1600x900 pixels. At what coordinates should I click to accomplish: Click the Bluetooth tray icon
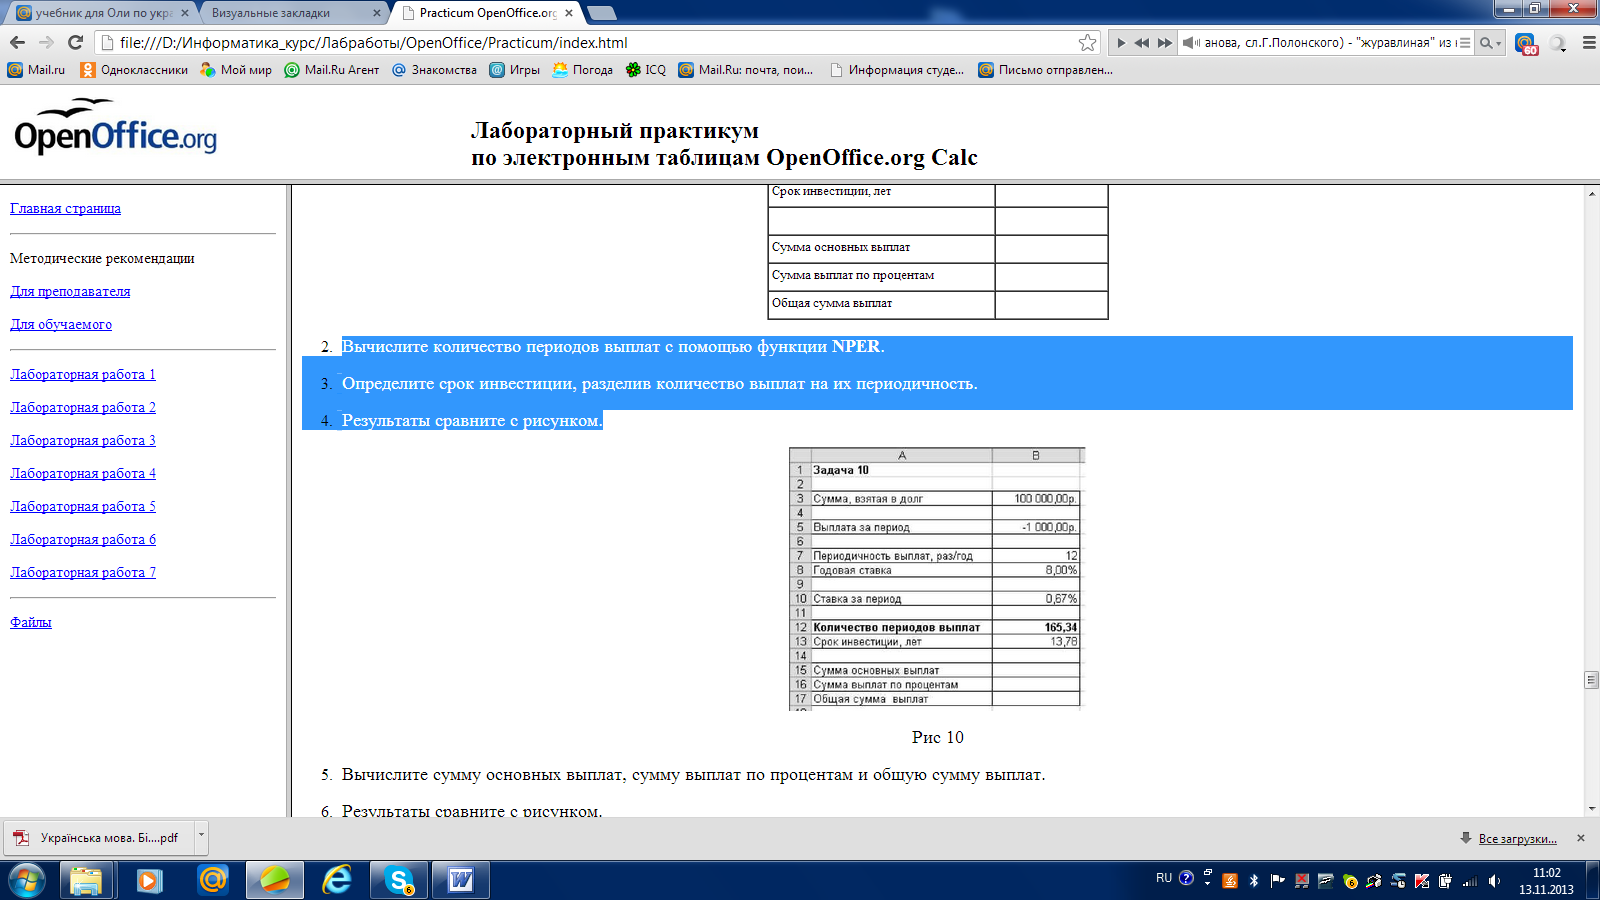pos(1254,881)
